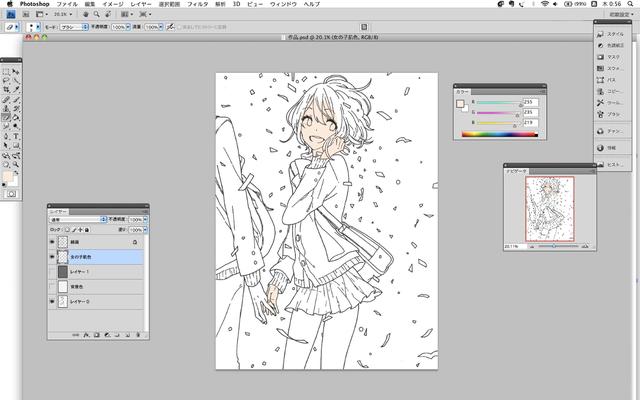
Task: Pick the Zoom tool in the options bar
Action: point(97,16)
